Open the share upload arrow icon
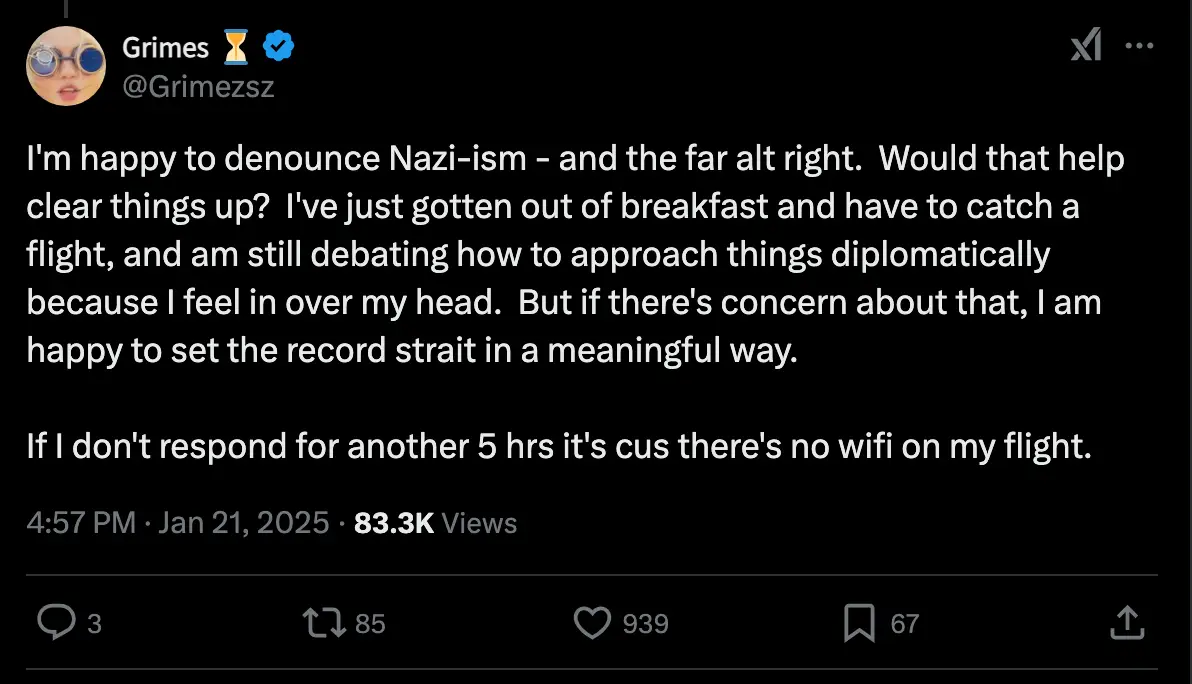The image size is (1192, 684). pyautogui.click(x=1126, y=623)
